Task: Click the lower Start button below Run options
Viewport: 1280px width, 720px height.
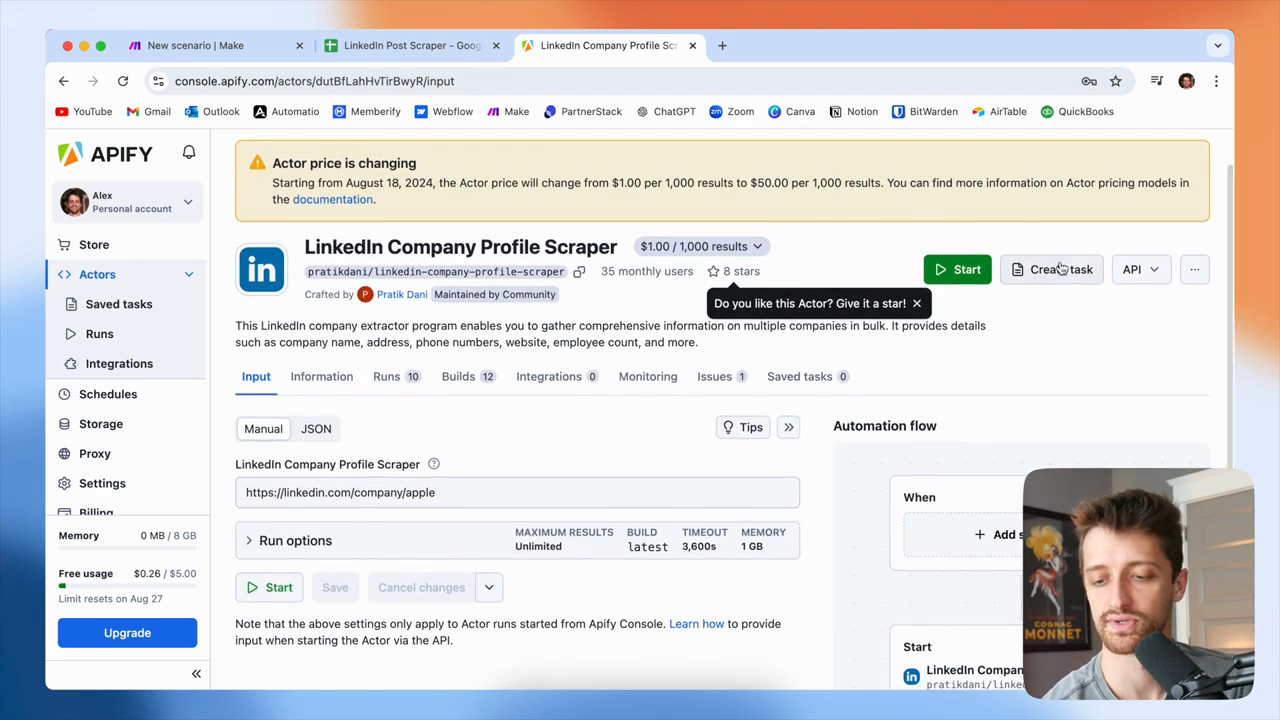Action: tap(270, 587)
